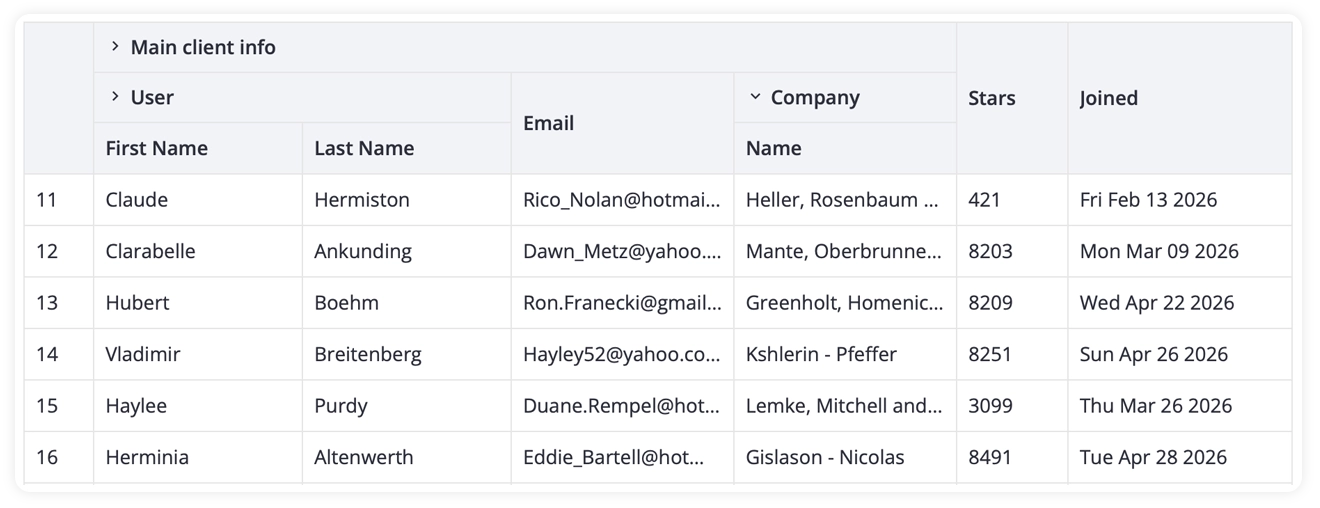Viewport: 1320px width, 508px height.
Task: Select the joined date 'Tue Apr 28 2026'
Action: 1153,457
